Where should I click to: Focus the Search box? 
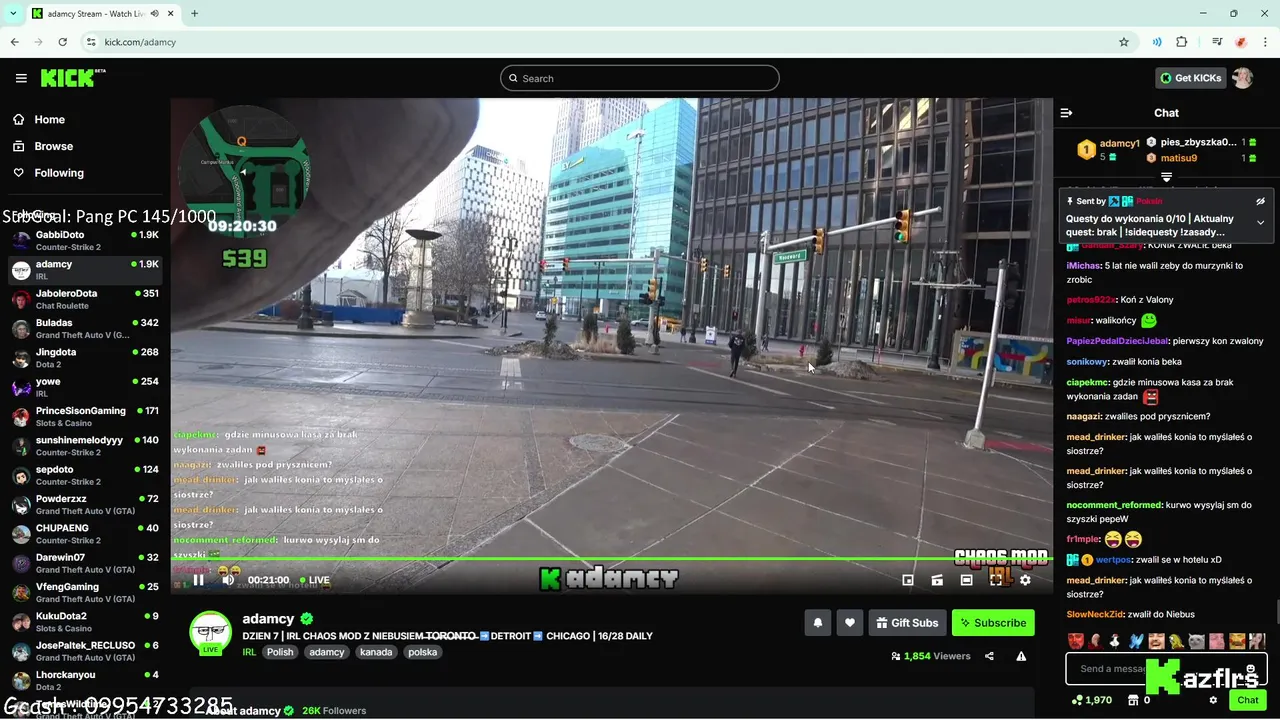pos(640,78)
